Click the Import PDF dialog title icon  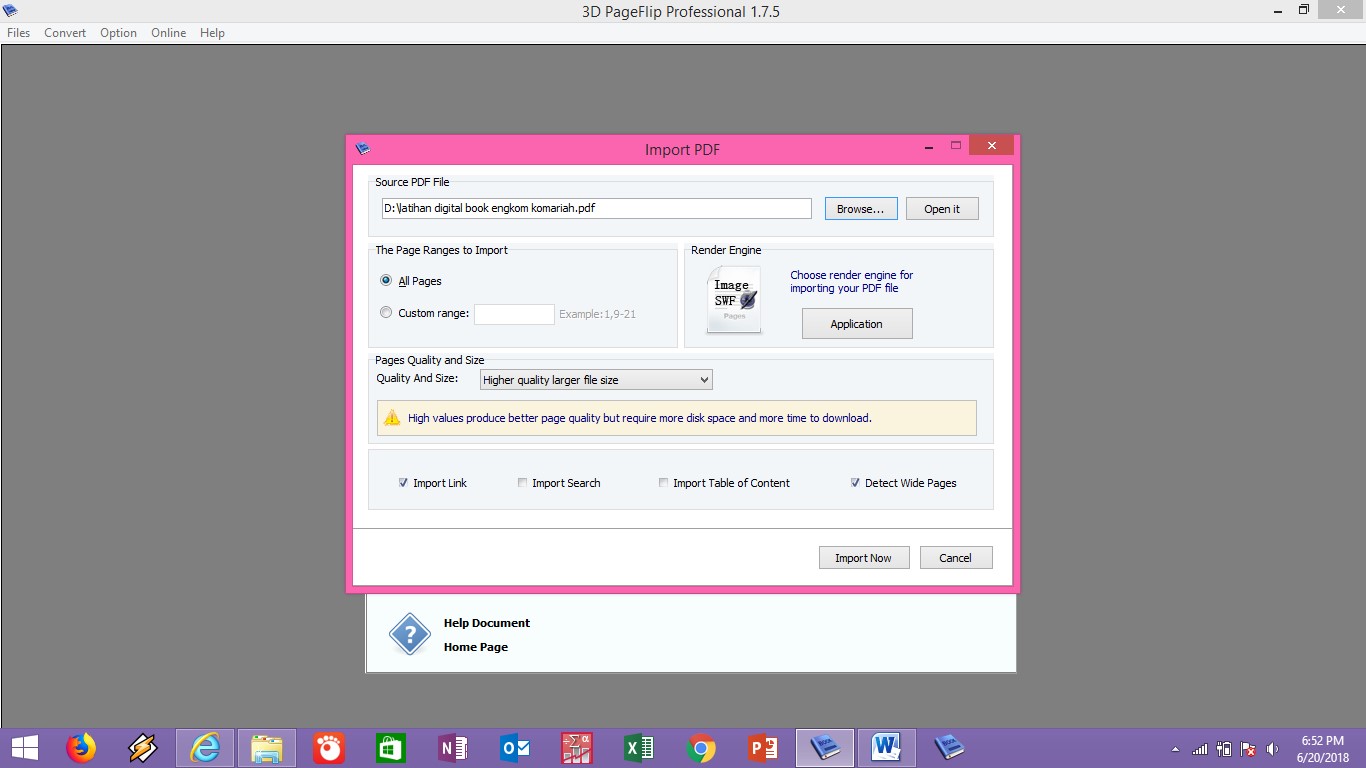(362, 149)
